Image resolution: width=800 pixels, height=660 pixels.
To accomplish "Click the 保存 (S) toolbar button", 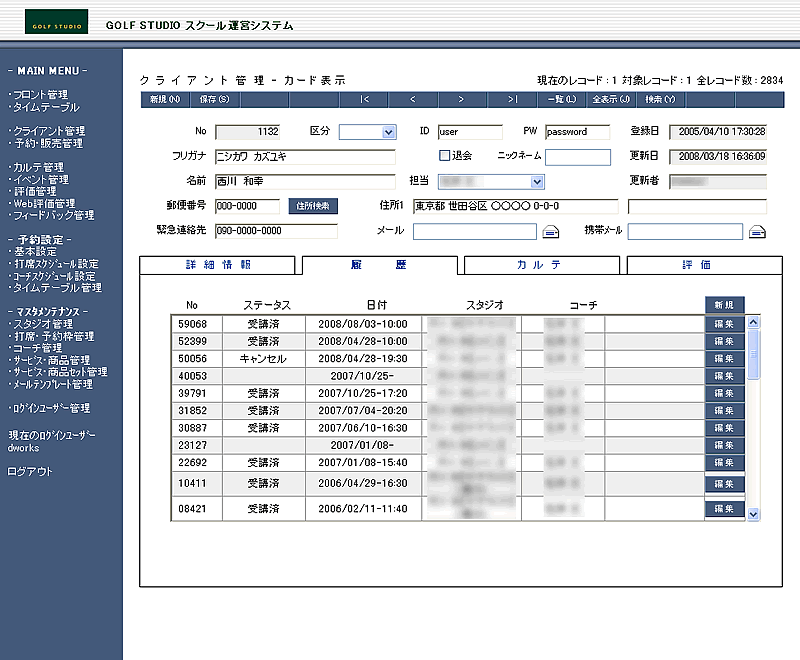I will click(x=214, y=99).
